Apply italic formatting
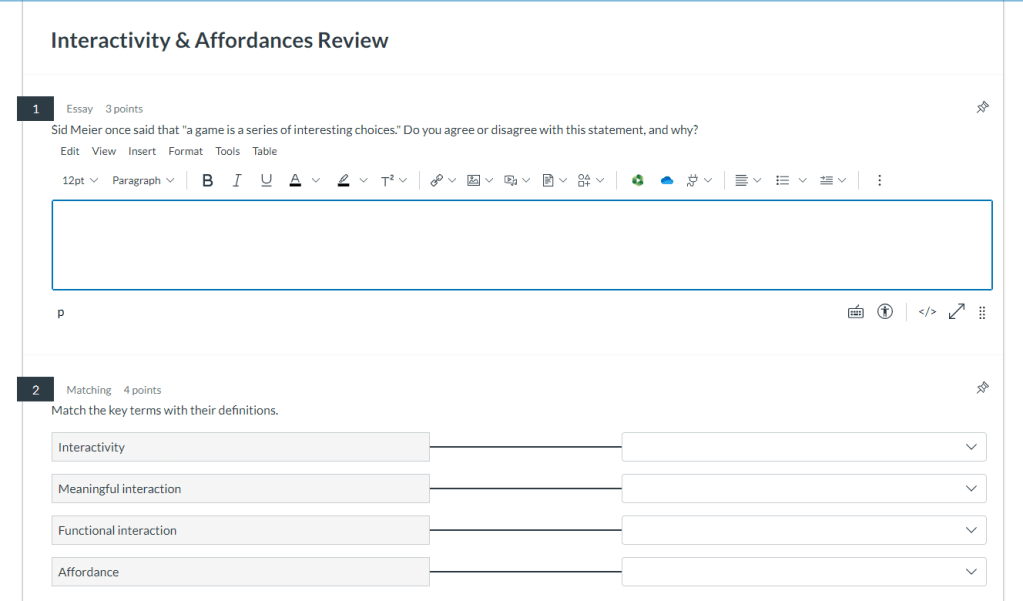Viewport: 1023px width, 601px height. tap(237, 180)
